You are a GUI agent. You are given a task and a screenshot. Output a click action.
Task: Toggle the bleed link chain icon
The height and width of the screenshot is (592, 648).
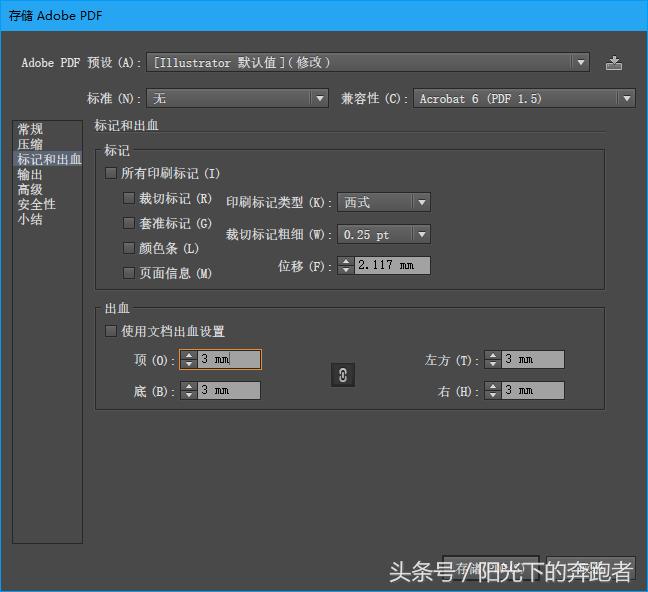coord(343,375)
